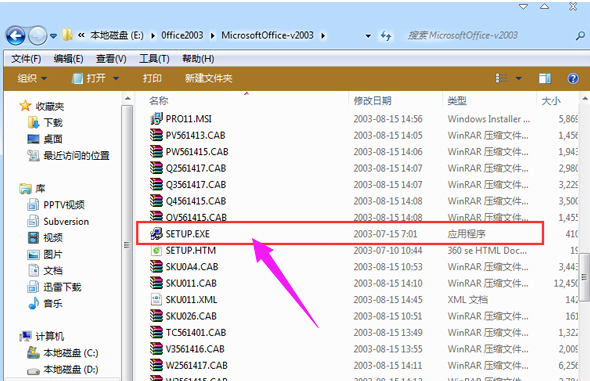Select the TC561401.CAB archive icon
This screenshot has width=590, height=381.
[x=156, y=332]
